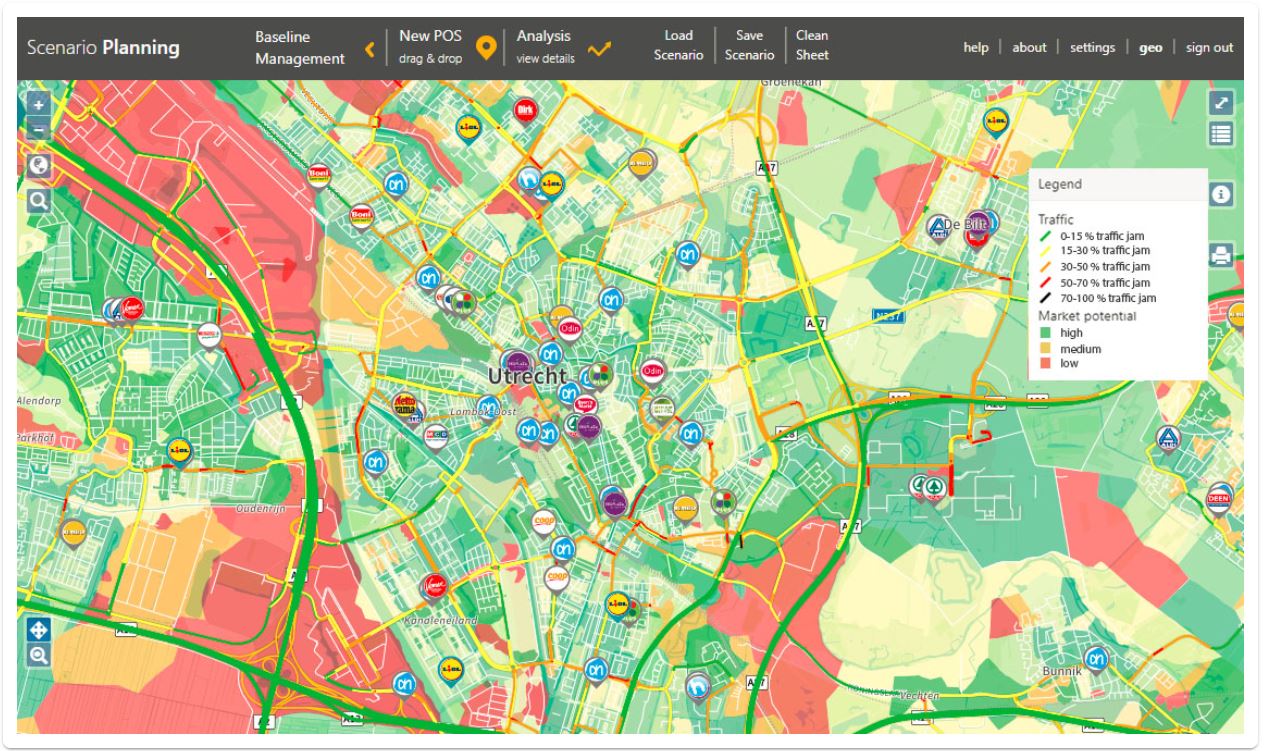The width and height of the screenshot is (1264, 751).
Task: Open Analysis view details
Action: (546, 47)
